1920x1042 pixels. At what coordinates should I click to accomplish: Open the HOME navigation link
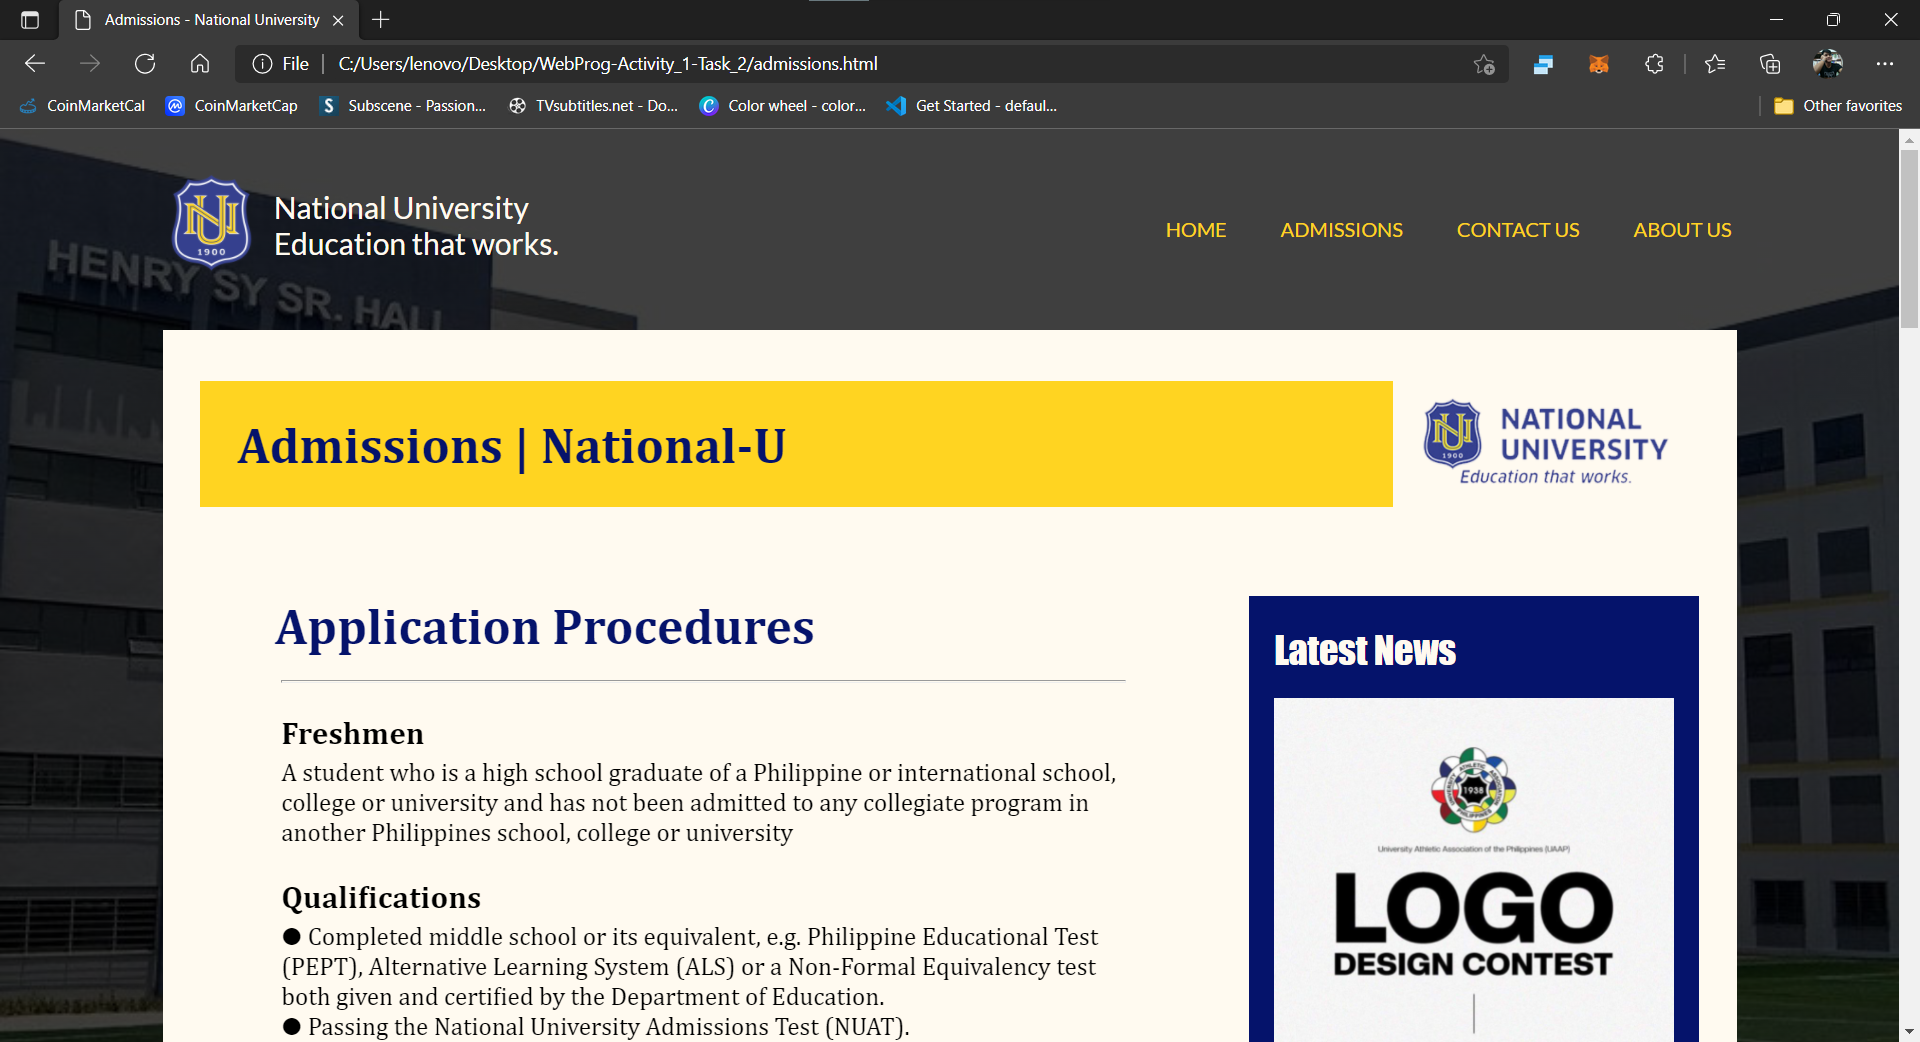click(x=1195, y=229)
